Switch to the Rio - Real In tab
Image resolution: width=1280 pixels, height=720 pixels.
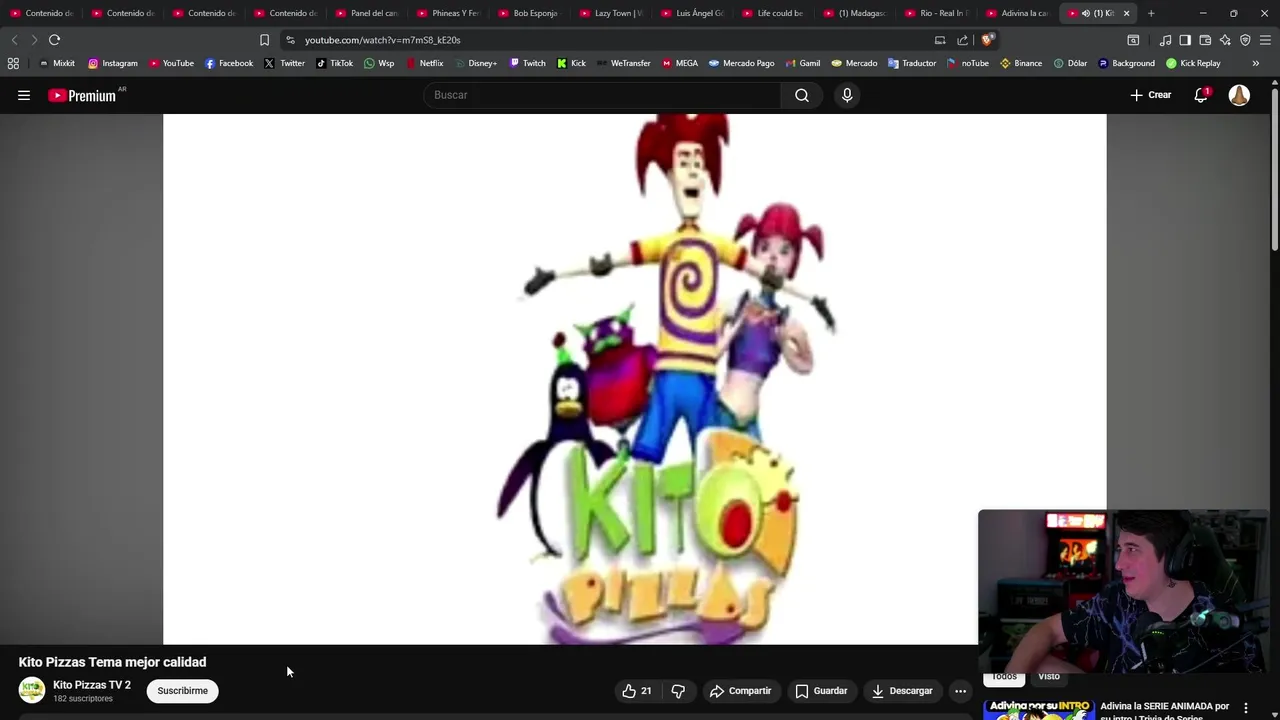pos(935,13)
